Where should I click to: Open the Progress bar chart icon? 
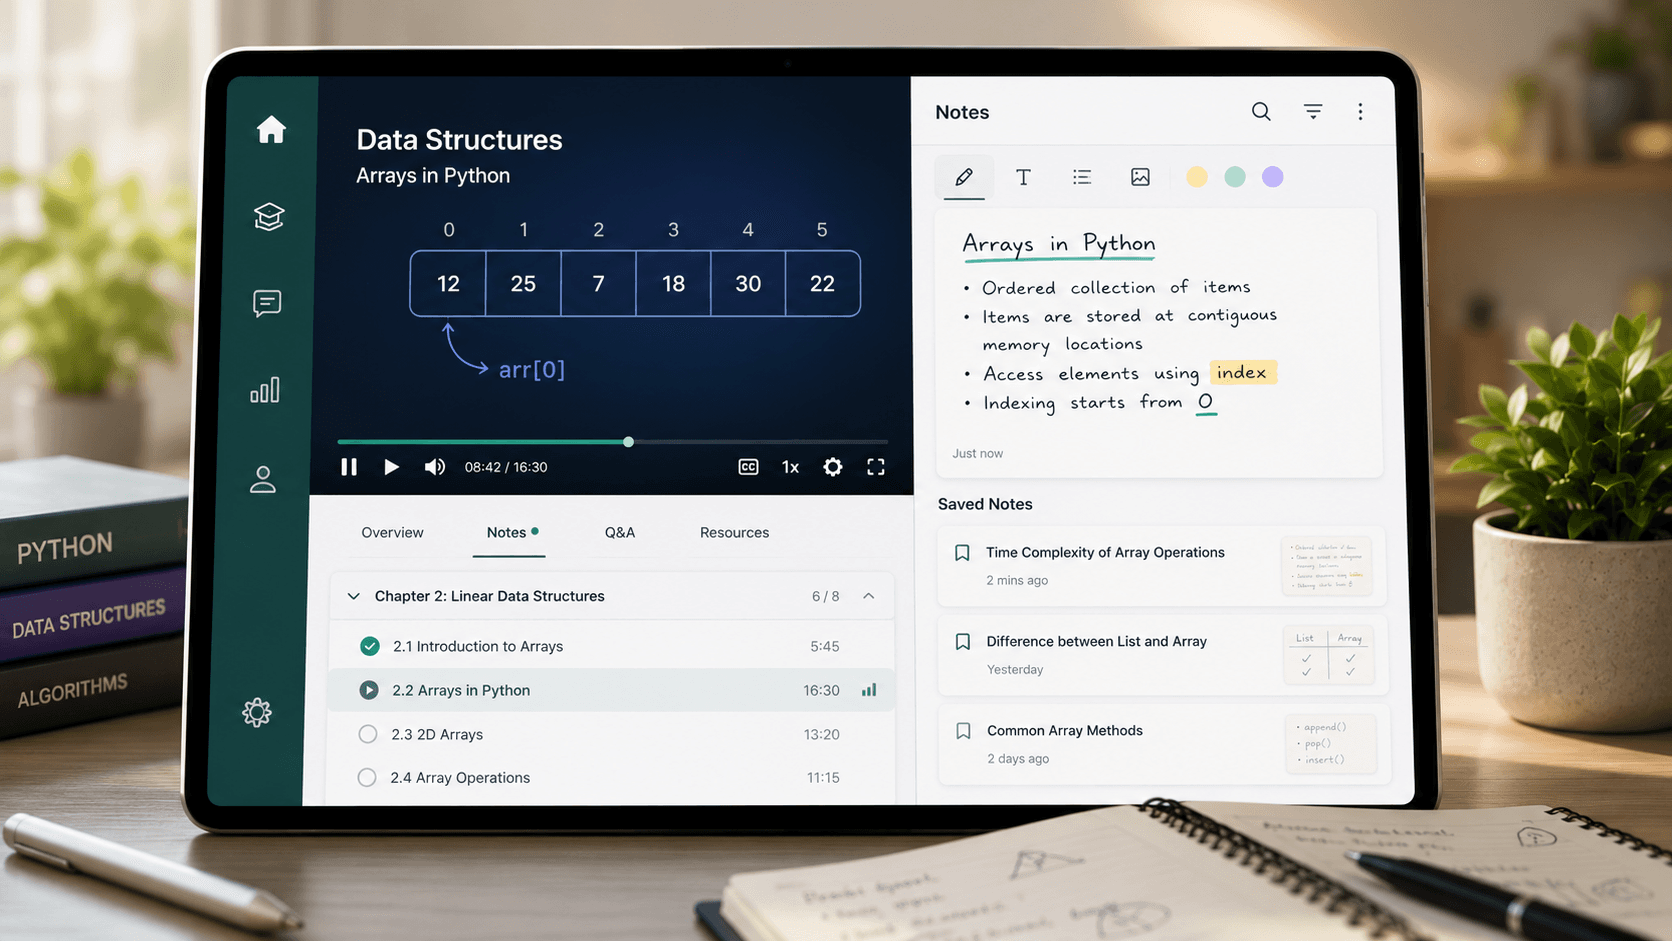tap(265, 390)
